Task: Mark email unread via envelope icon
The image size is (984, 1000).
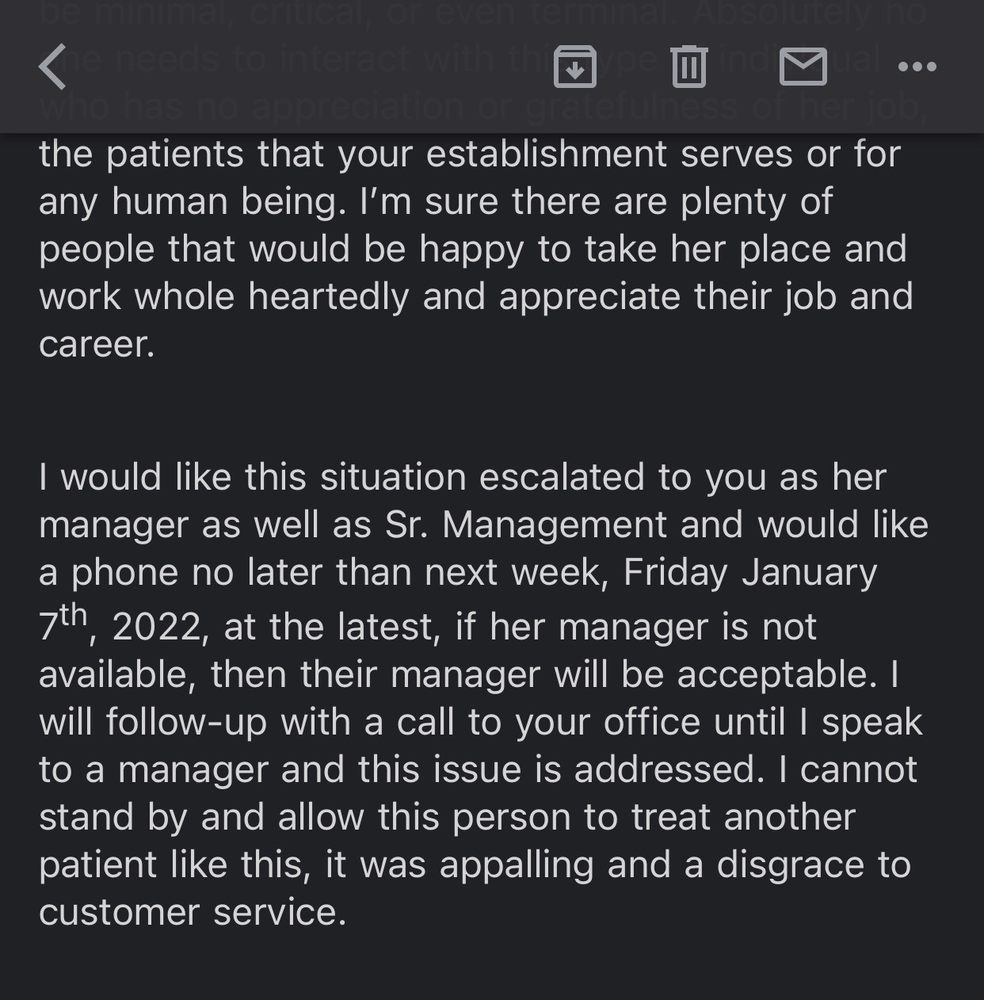Action: click(803, 66)
